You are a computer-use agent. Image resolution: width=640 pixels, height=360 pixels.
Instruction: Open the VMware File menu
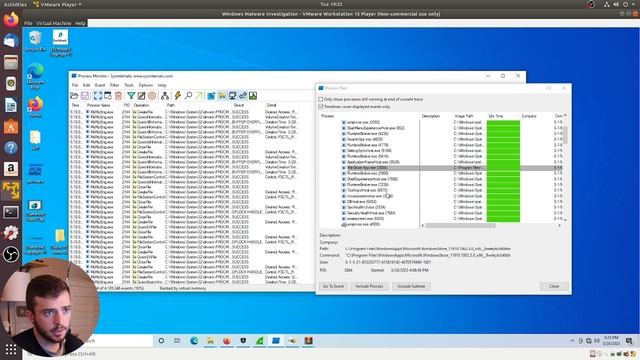tap(28, 23)
